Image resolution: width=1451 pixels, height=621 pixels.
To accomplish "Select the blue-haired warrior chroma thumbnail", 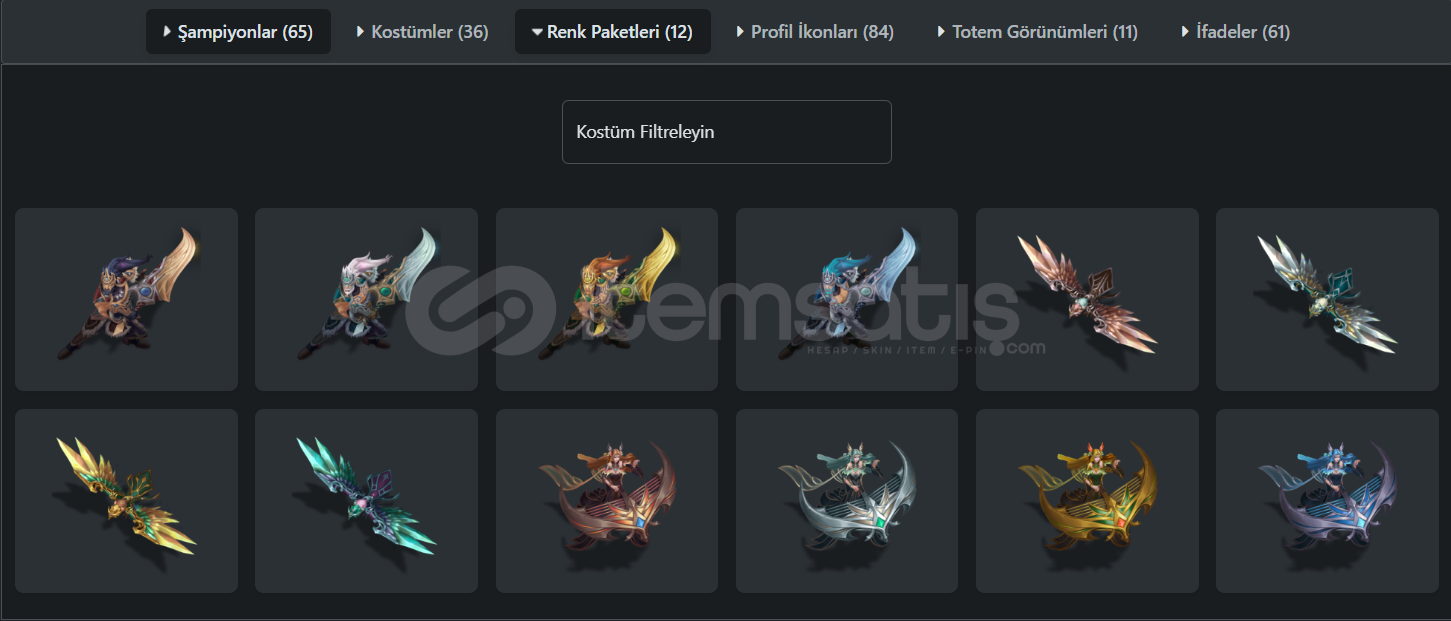I will pyautogui.click(x=847, y=299).
